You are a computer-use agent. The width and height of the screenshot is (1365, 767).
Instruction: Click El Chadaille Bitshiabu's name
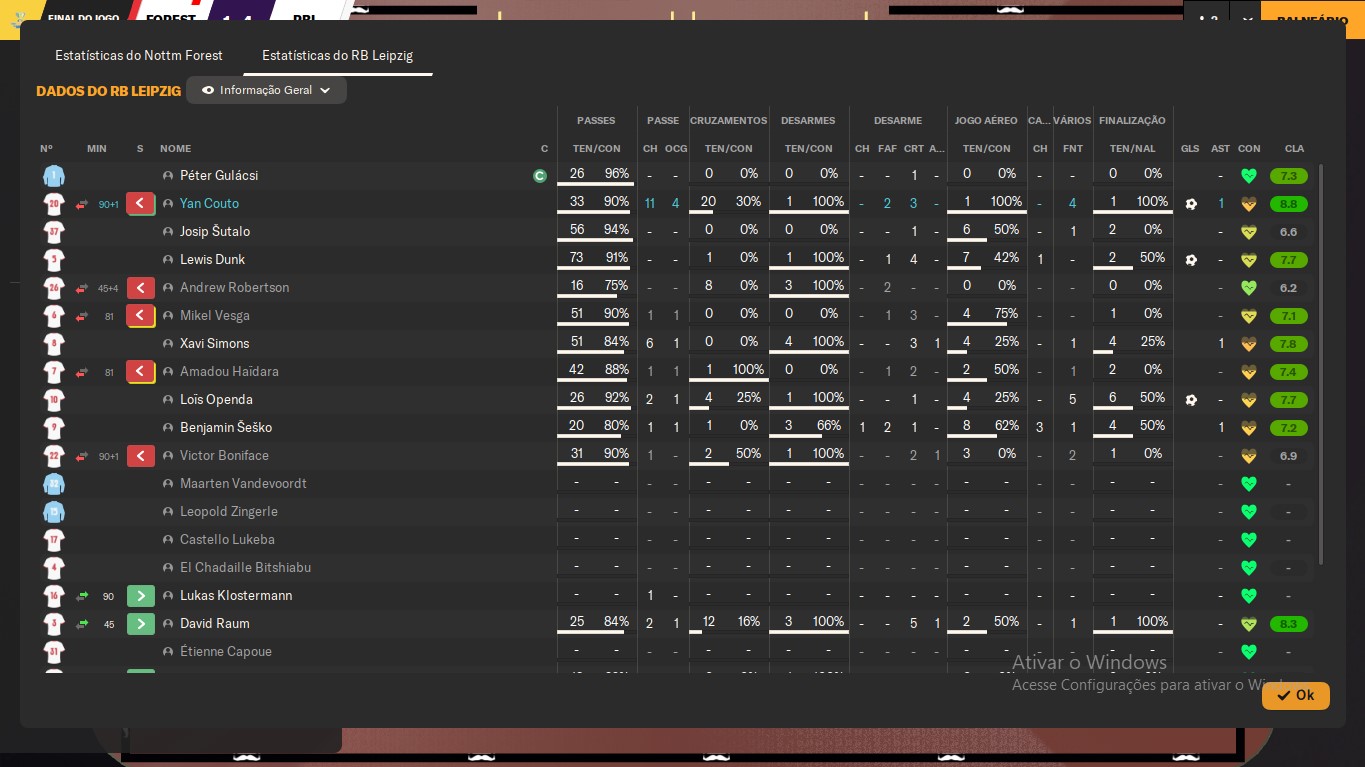[x=245, y=567]
